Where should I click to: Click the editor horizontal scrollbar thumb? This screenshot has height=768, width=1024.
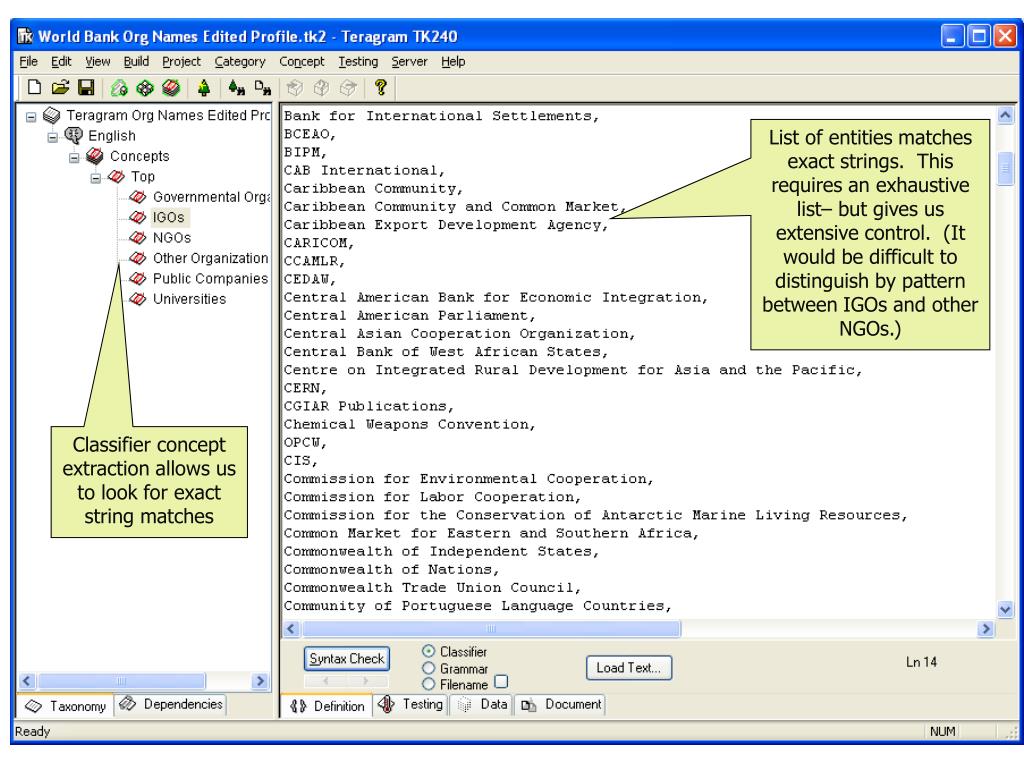point(491,629)
